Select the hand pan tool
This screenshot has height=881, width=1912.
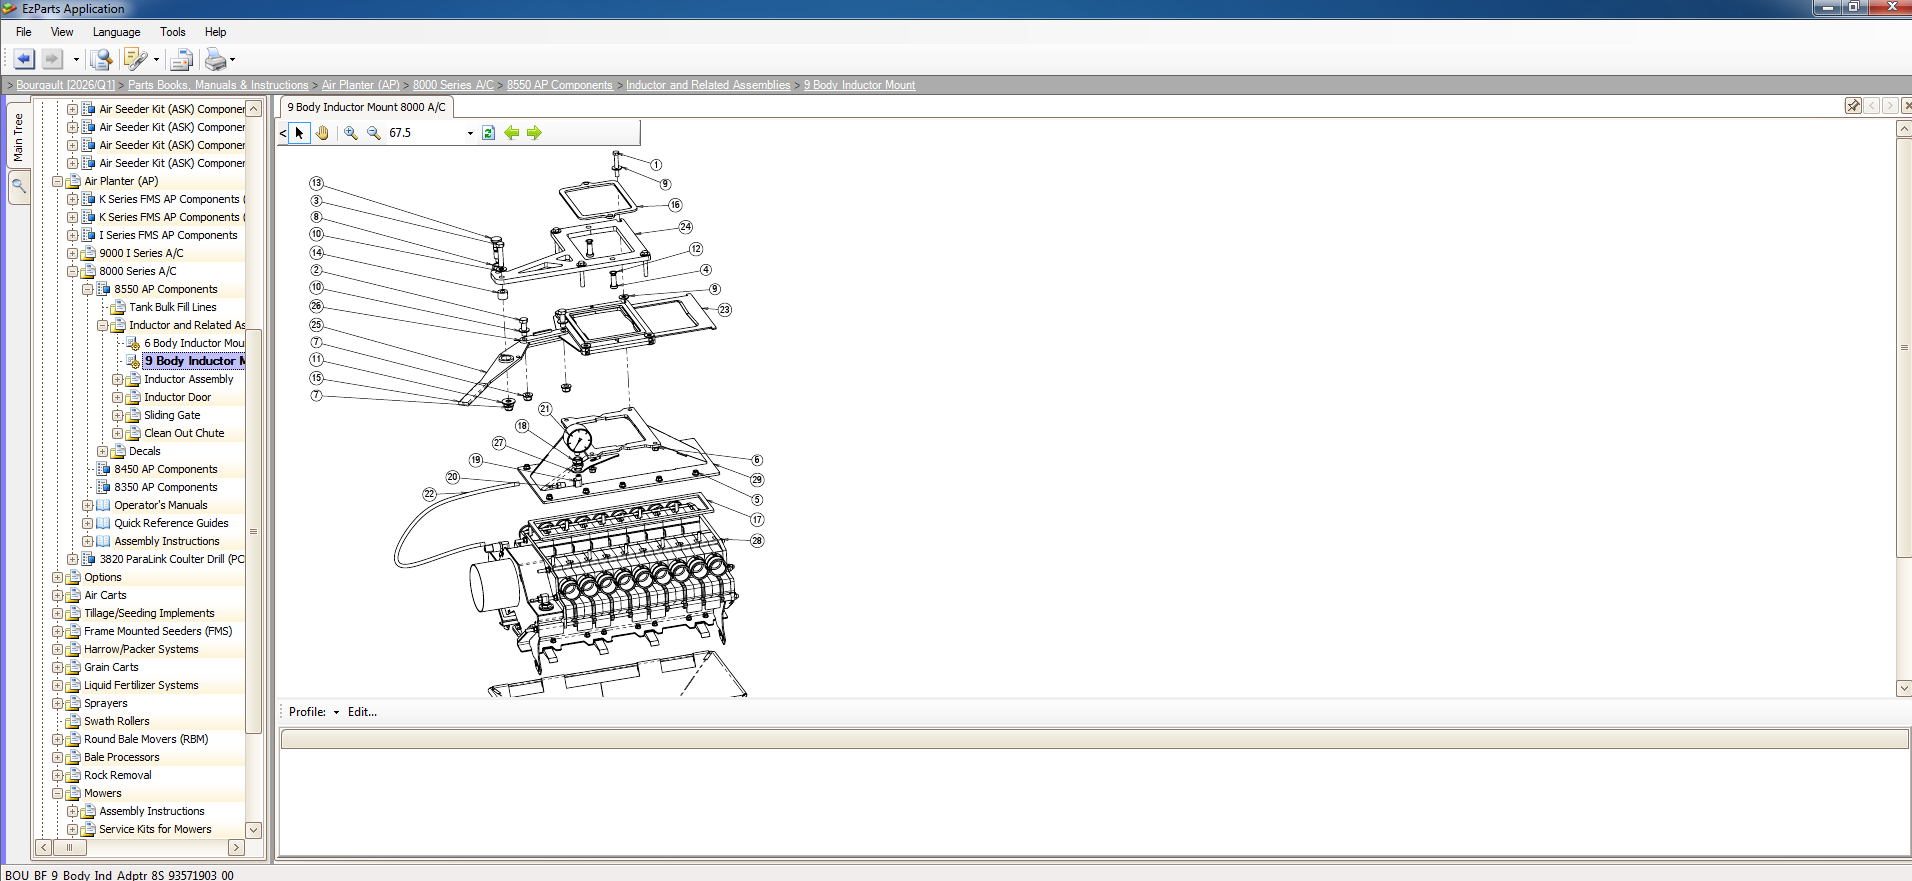[322, 132]
